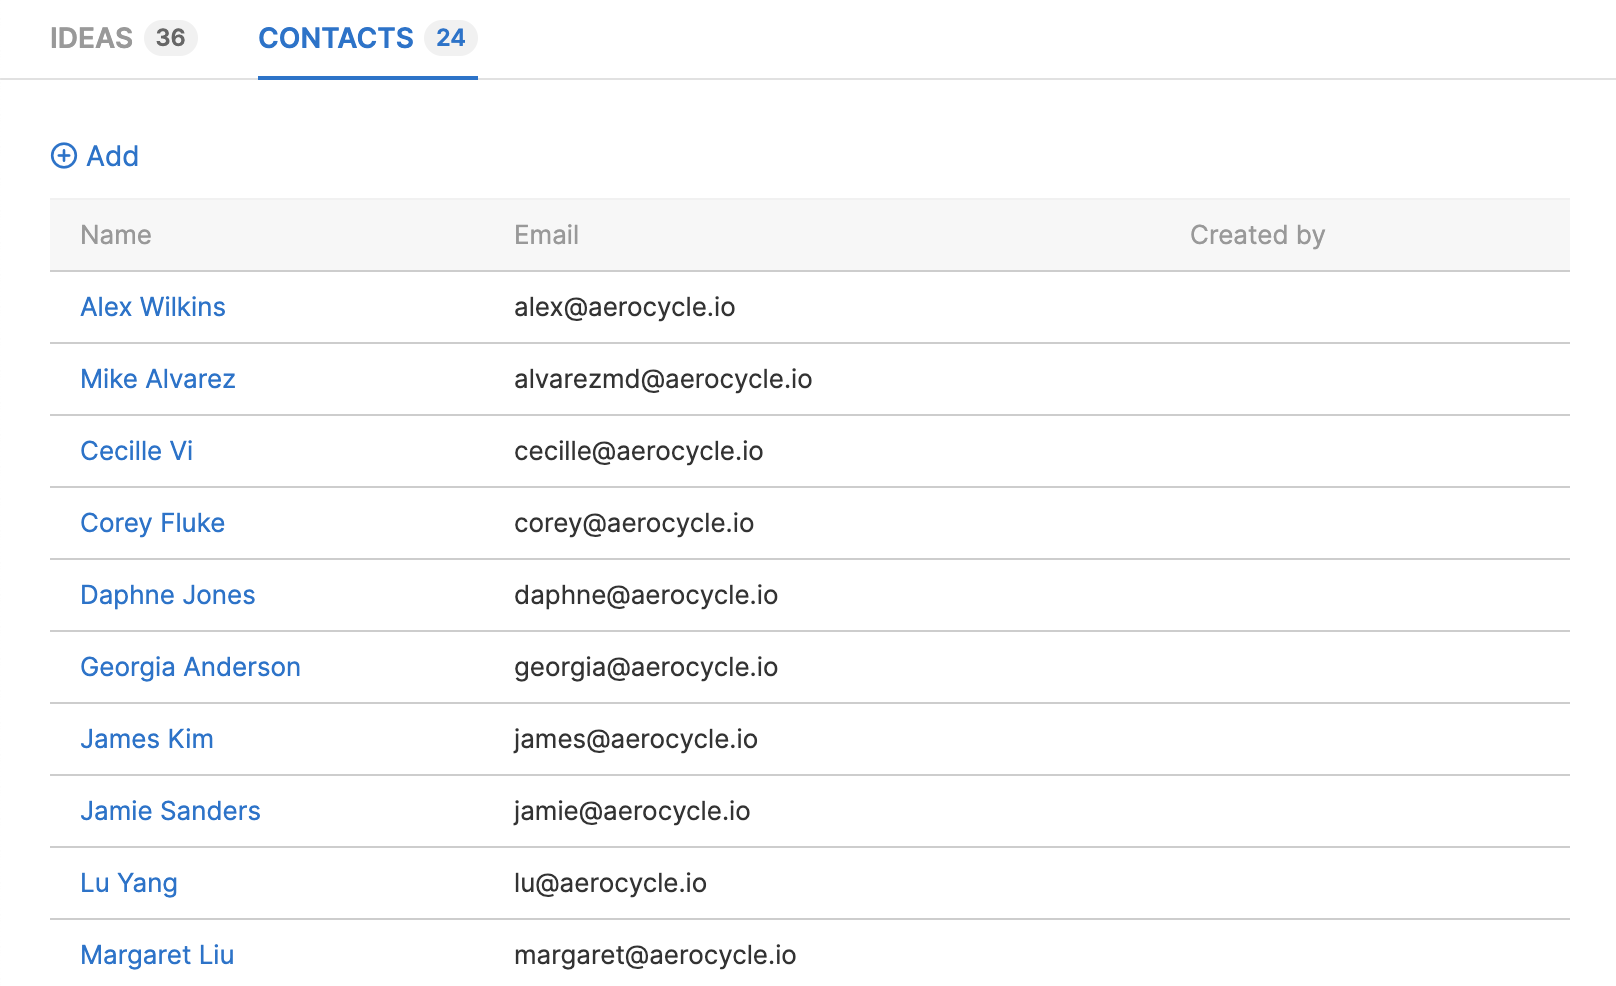Switch to the IDEAS tab
This screenshot has width=1616, height=986.
(91, 38)
